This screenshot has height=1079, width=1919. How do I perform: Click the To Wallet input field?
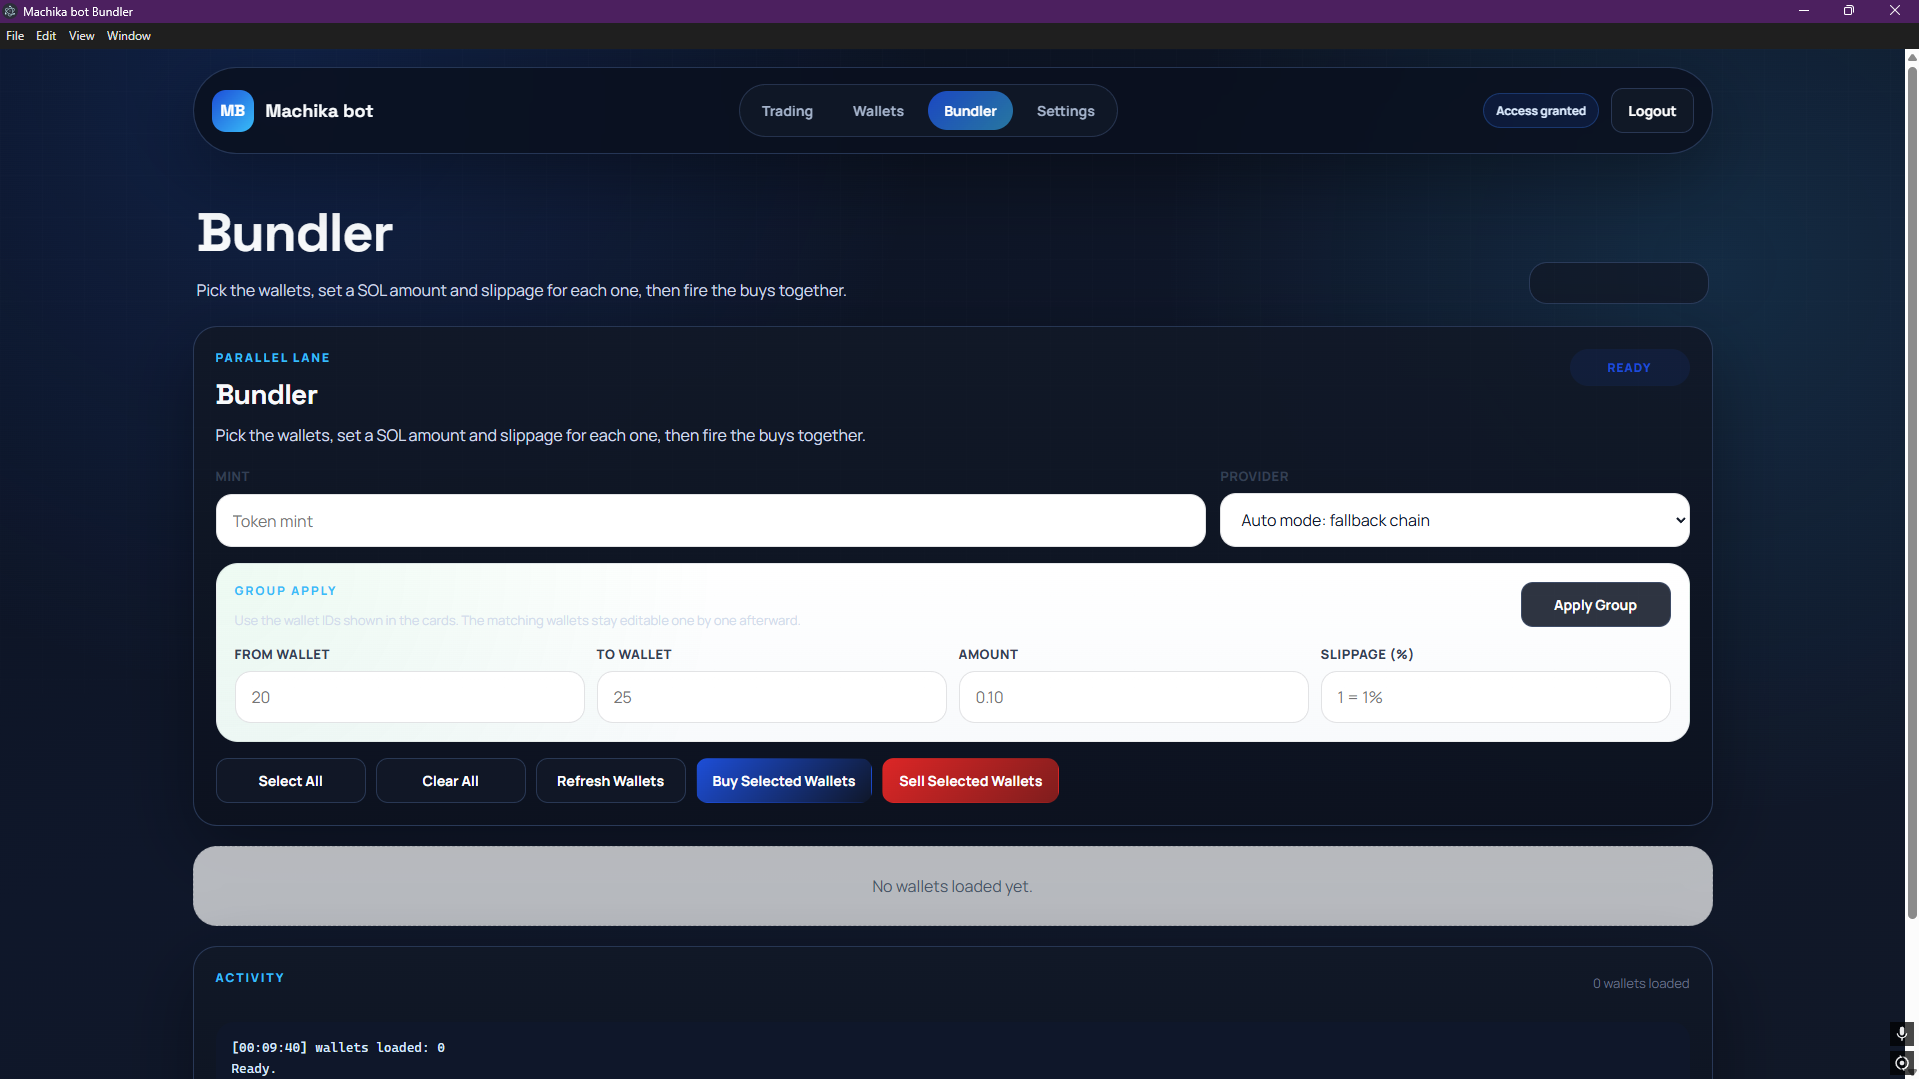pos(771,697)
